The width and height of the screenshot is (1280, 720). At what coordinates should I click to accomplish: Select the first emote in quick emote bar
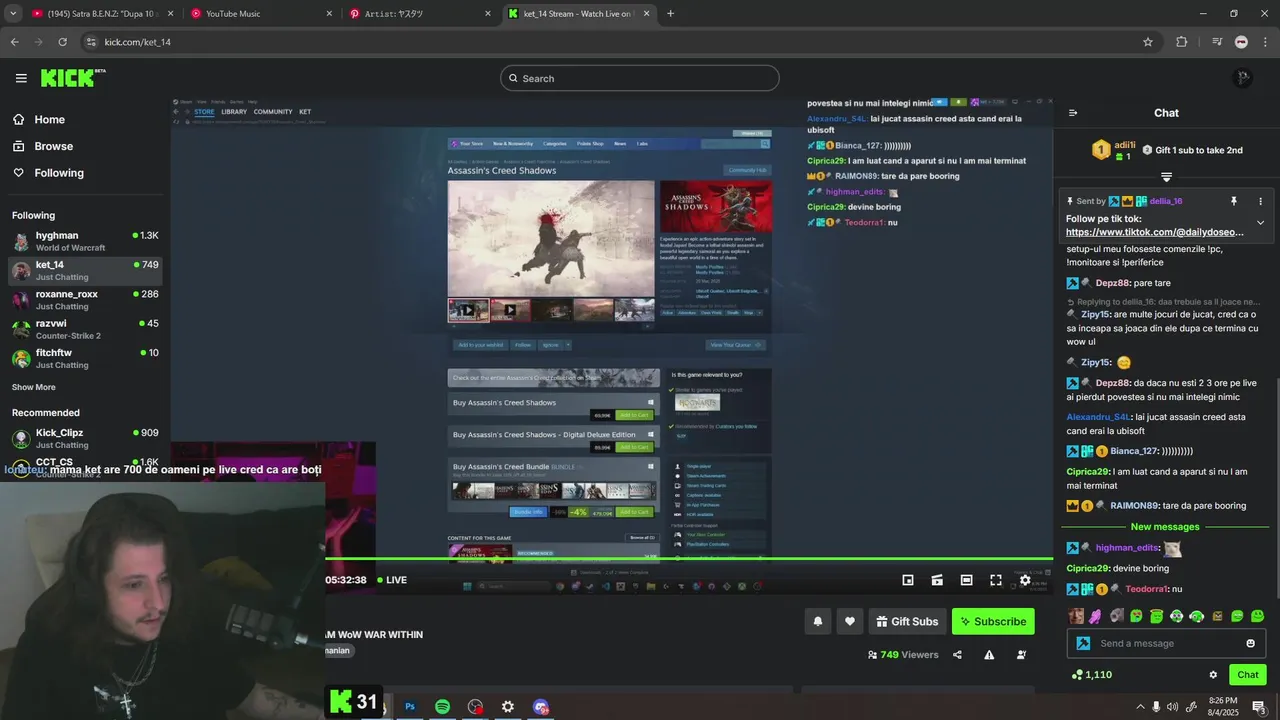point(1076,616)
